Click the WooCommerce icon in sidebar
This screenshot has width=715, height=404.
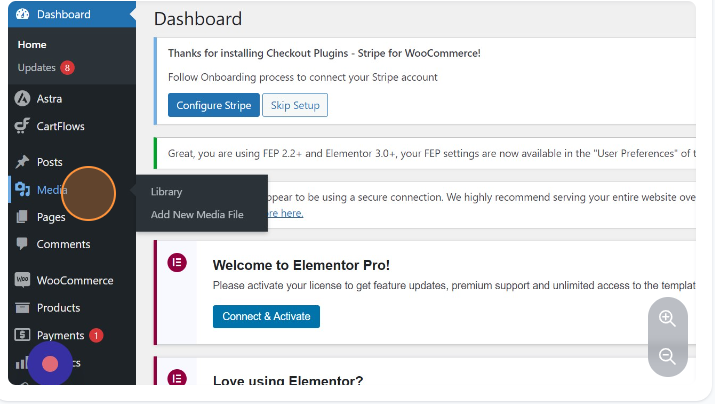pos(22,281)
